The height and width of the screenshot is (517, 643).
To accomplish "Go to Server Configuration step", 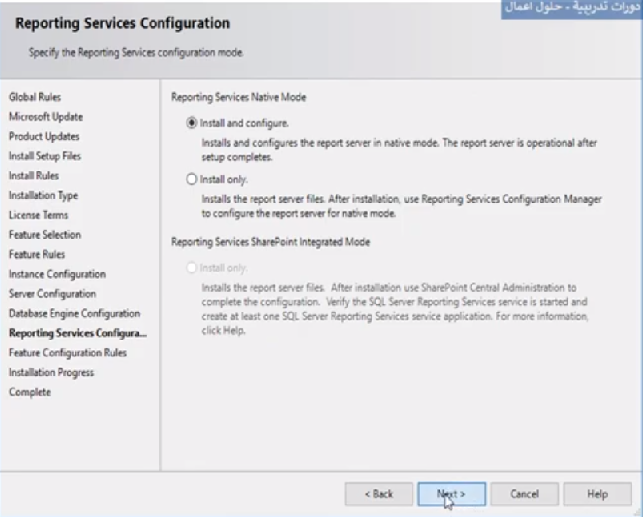I will [x=52, y=294].
